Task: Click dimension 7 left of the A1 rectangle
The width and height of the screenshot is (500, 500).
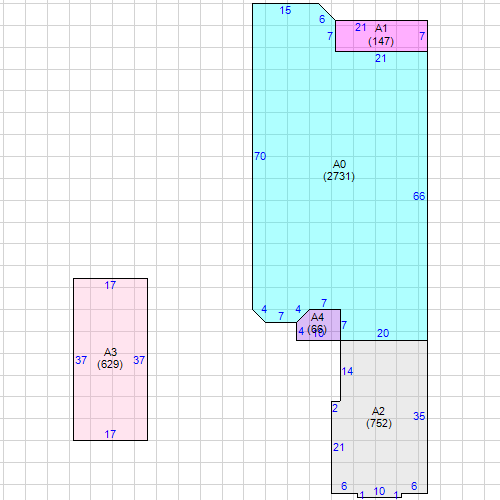Action: pyautogui.click(x=330, y=36)
